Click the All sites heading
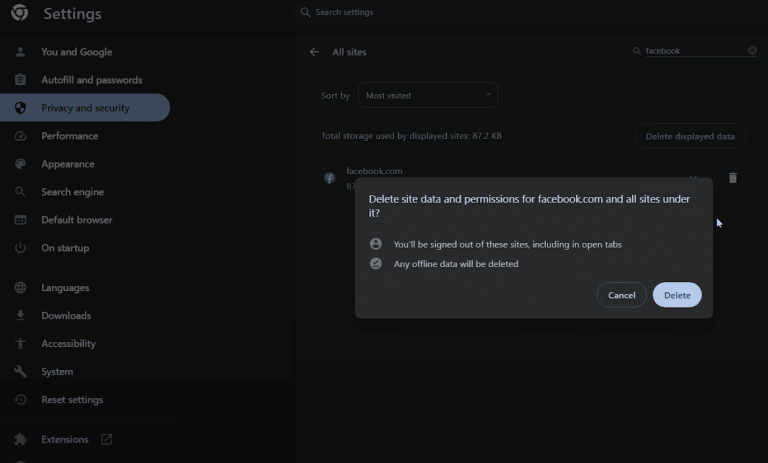Image resolution: width=768 pixels, height=463 pixels. (349, 52)
